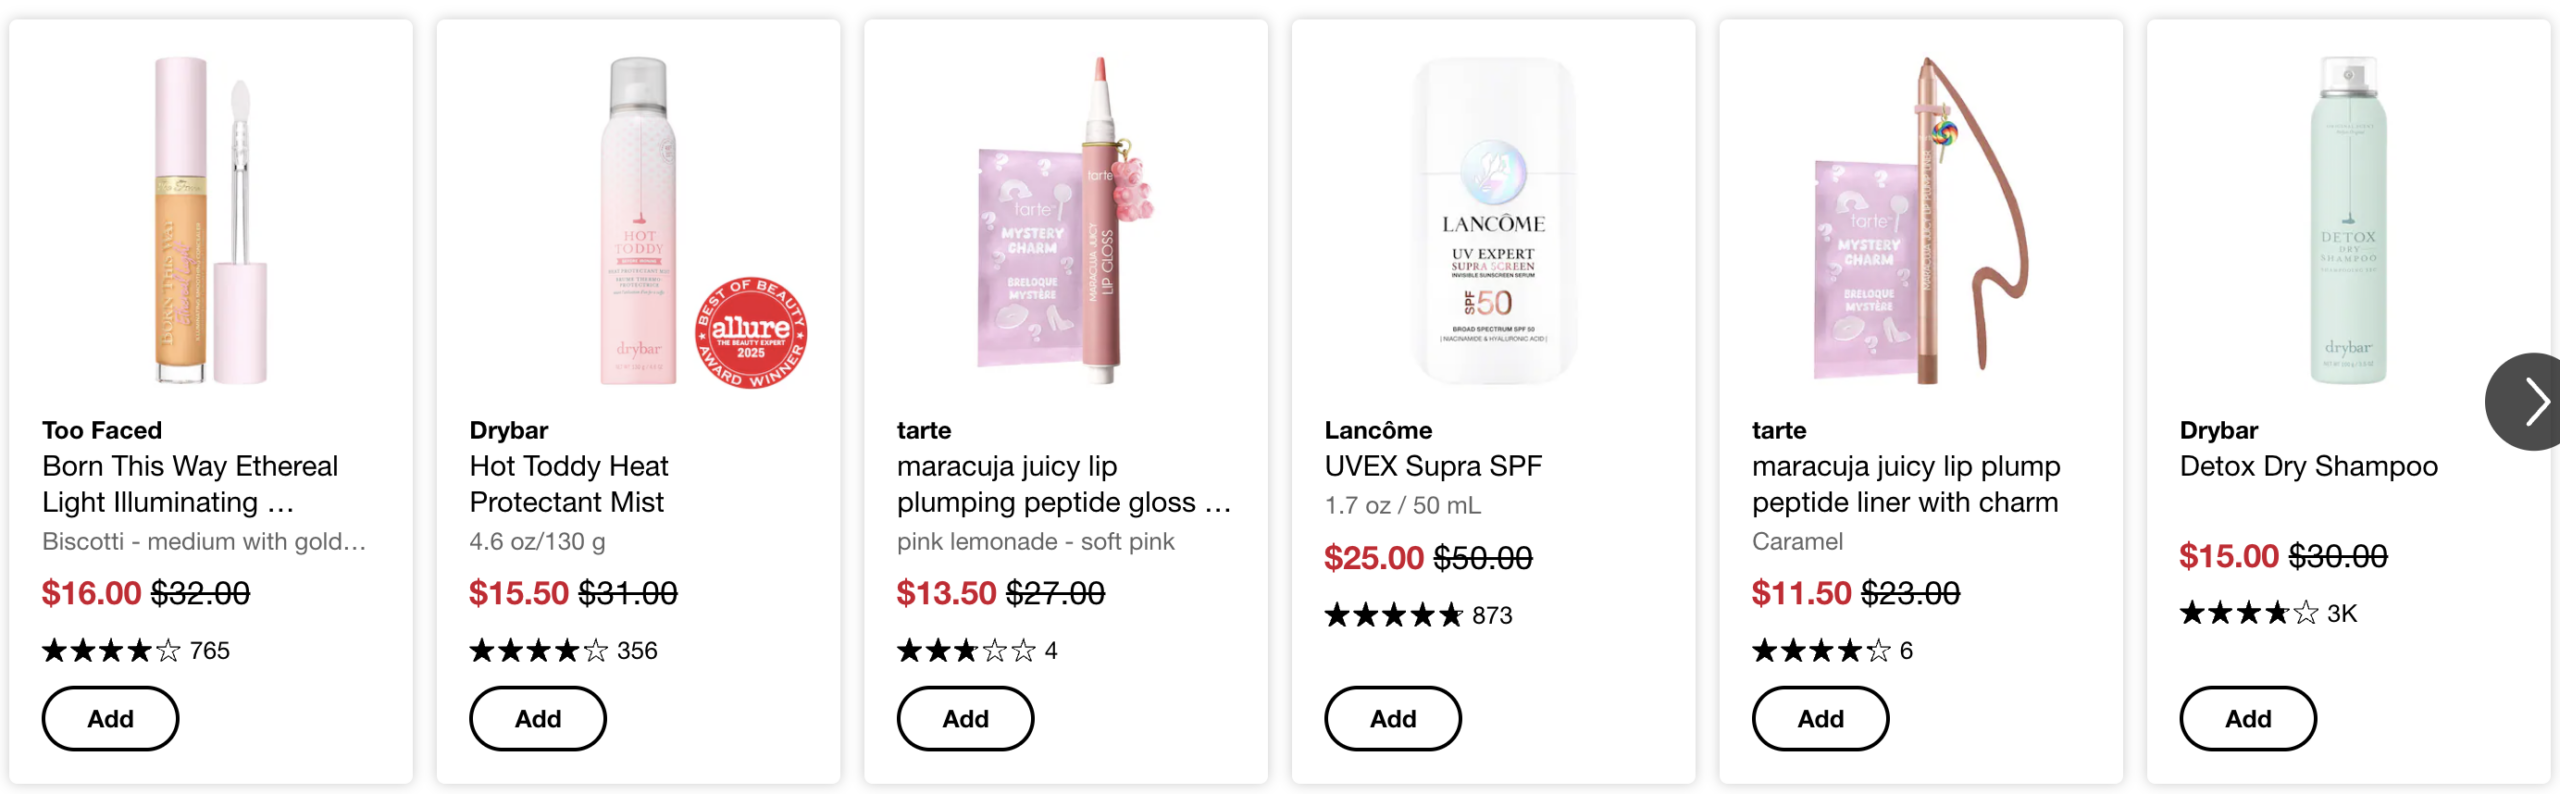
Task: Add Too Faced Born This Way to basket
Action: [110, 718]
